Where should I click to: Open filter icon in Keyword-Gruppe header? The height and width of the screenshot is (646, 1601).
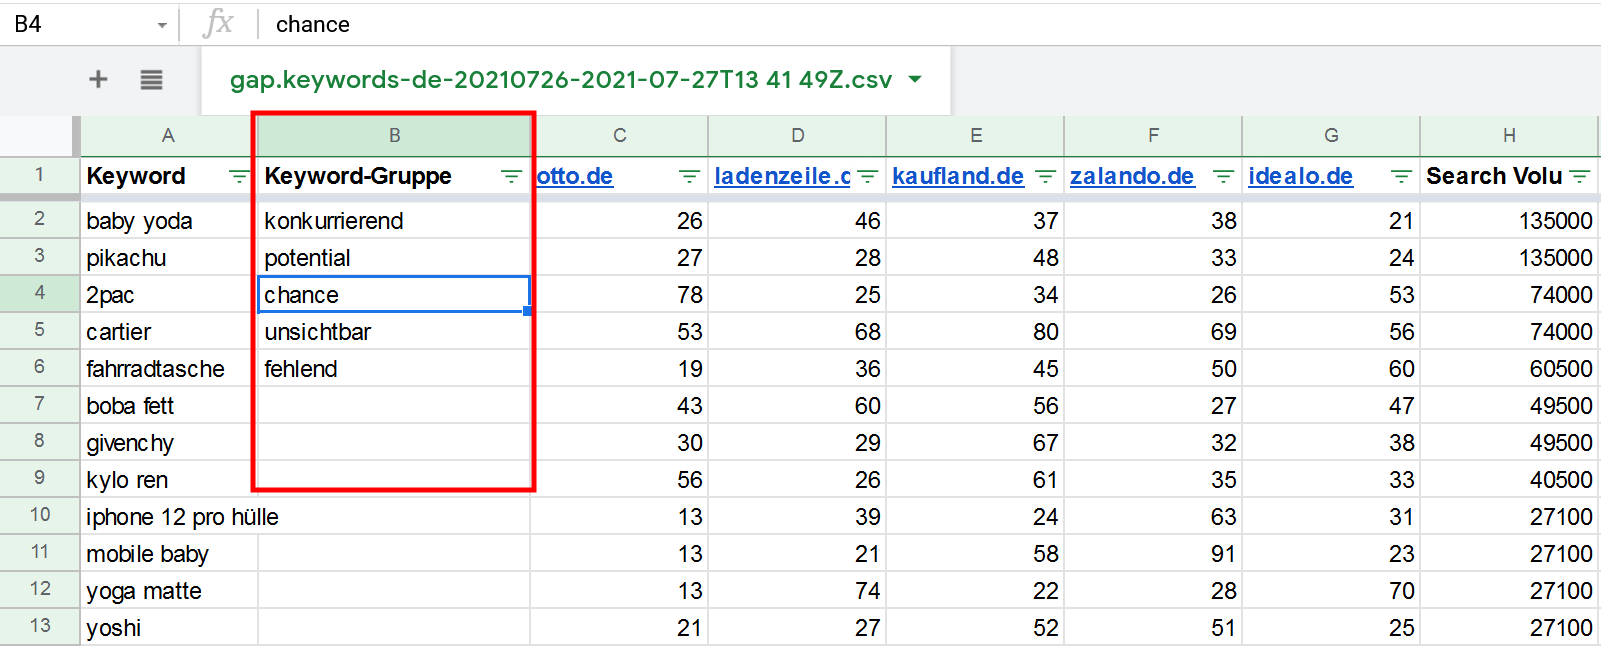tap(511, 177)
